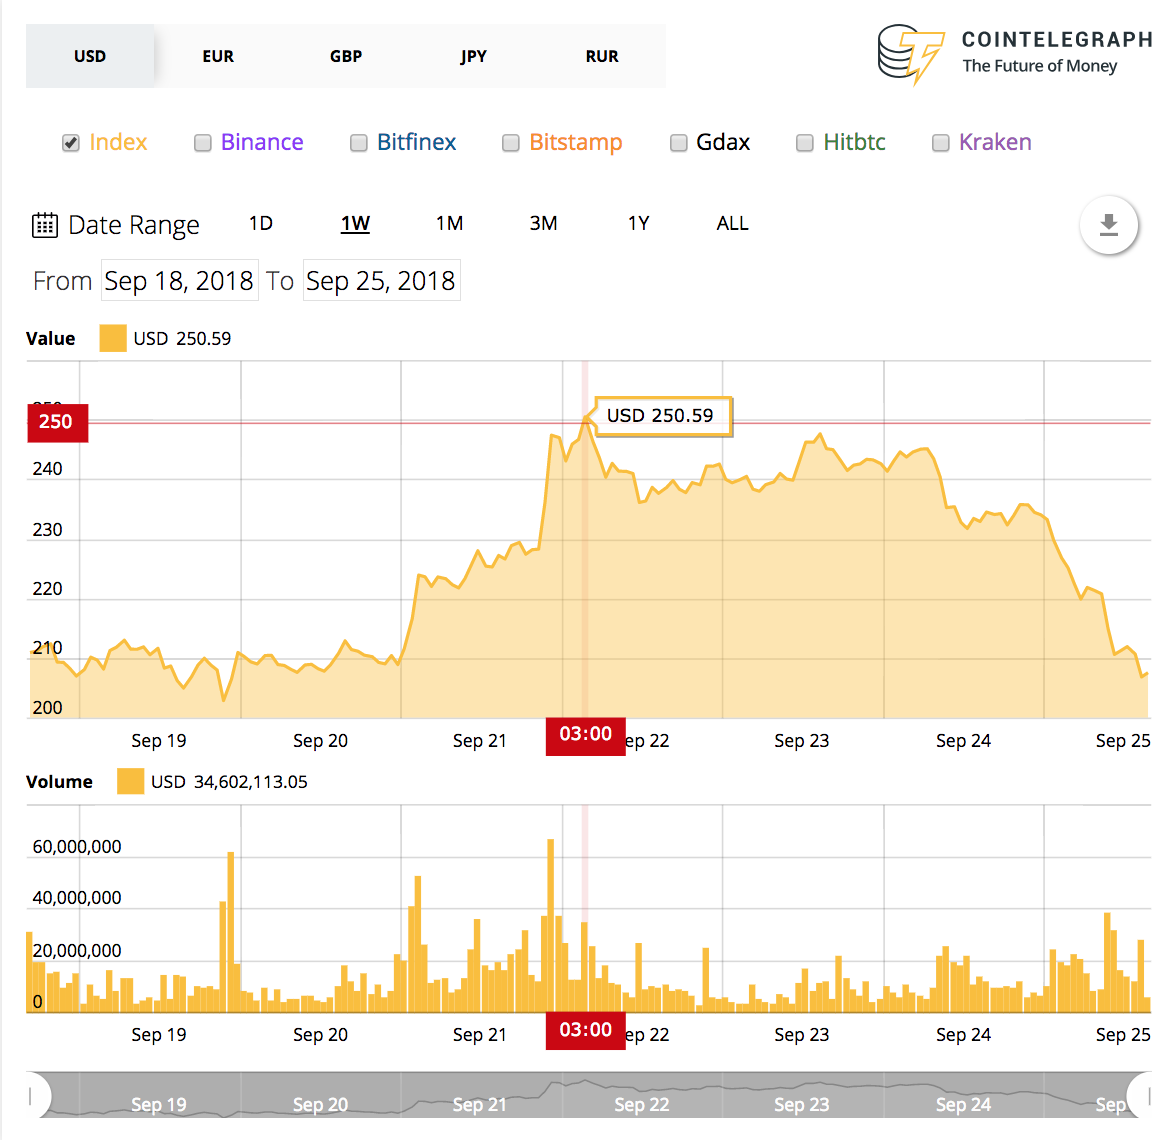1176x1140 pixels.
Task: Switch to the USD currency tab
Action: 90,56
